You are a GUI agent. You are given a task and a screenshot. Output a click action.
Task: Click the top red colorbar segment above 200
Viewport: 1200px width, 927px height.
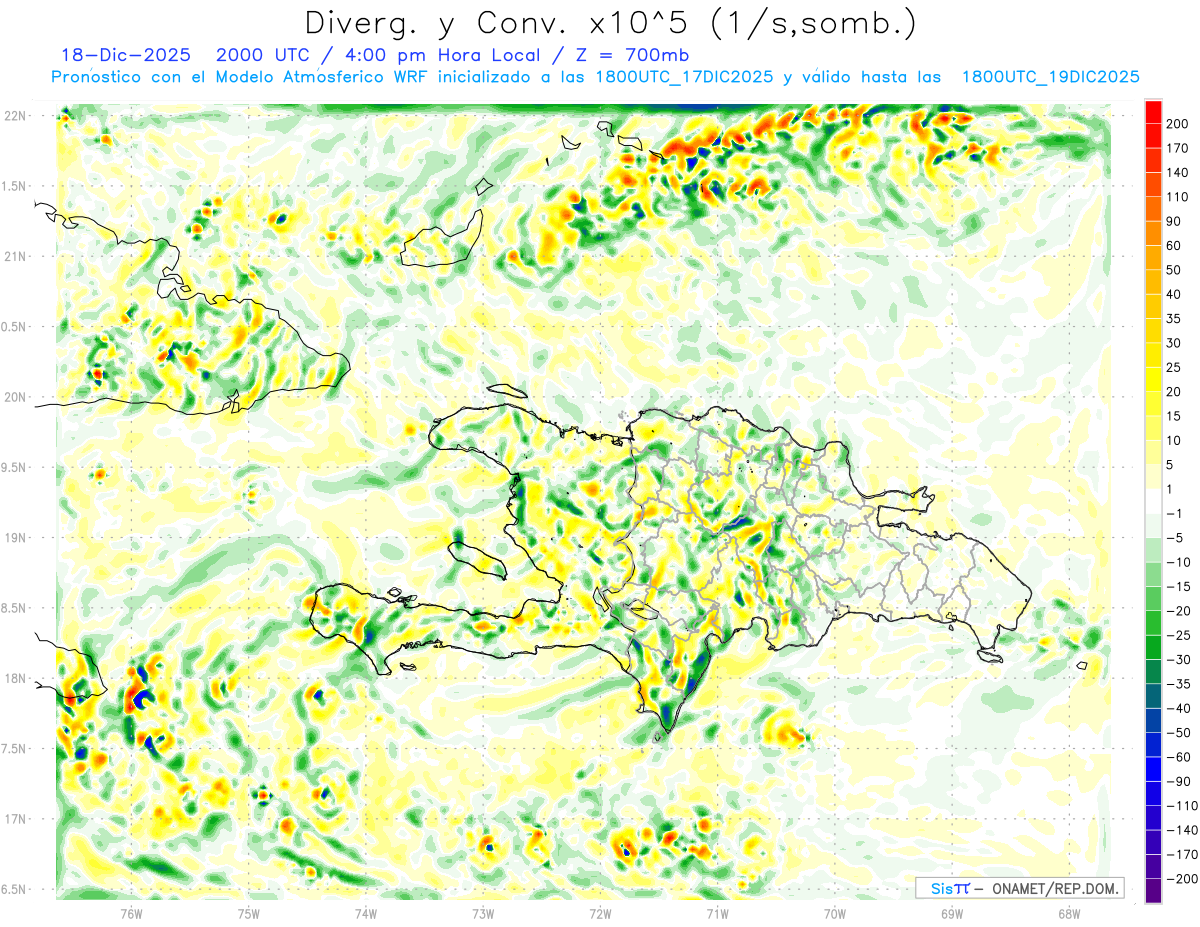[1153, 111]
